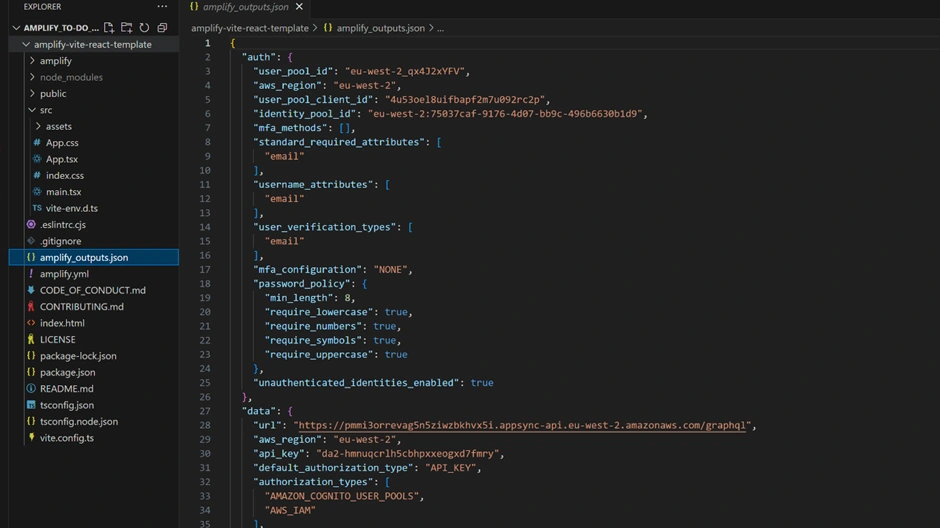
Task: Click the amplify_outputs.json breadcrumb item
Action: 380,28
